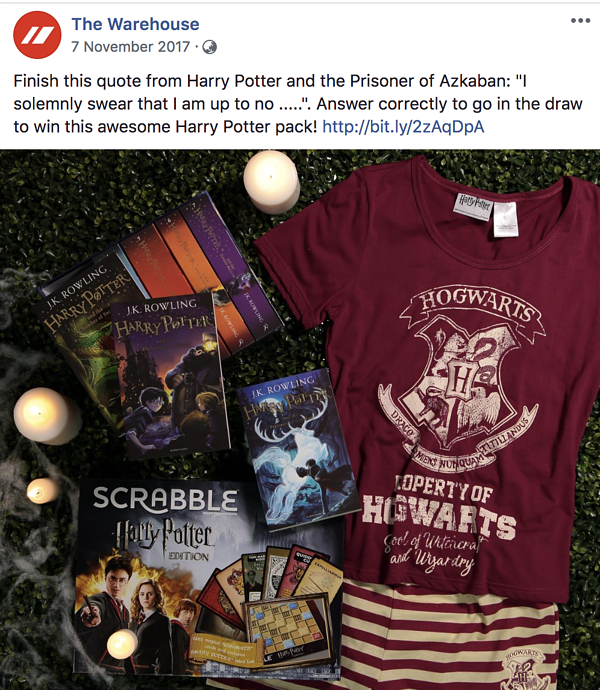Click the Philosopher's Stone book with Hagrid
This screenshot has height=690, width=600.
point(170,374)
